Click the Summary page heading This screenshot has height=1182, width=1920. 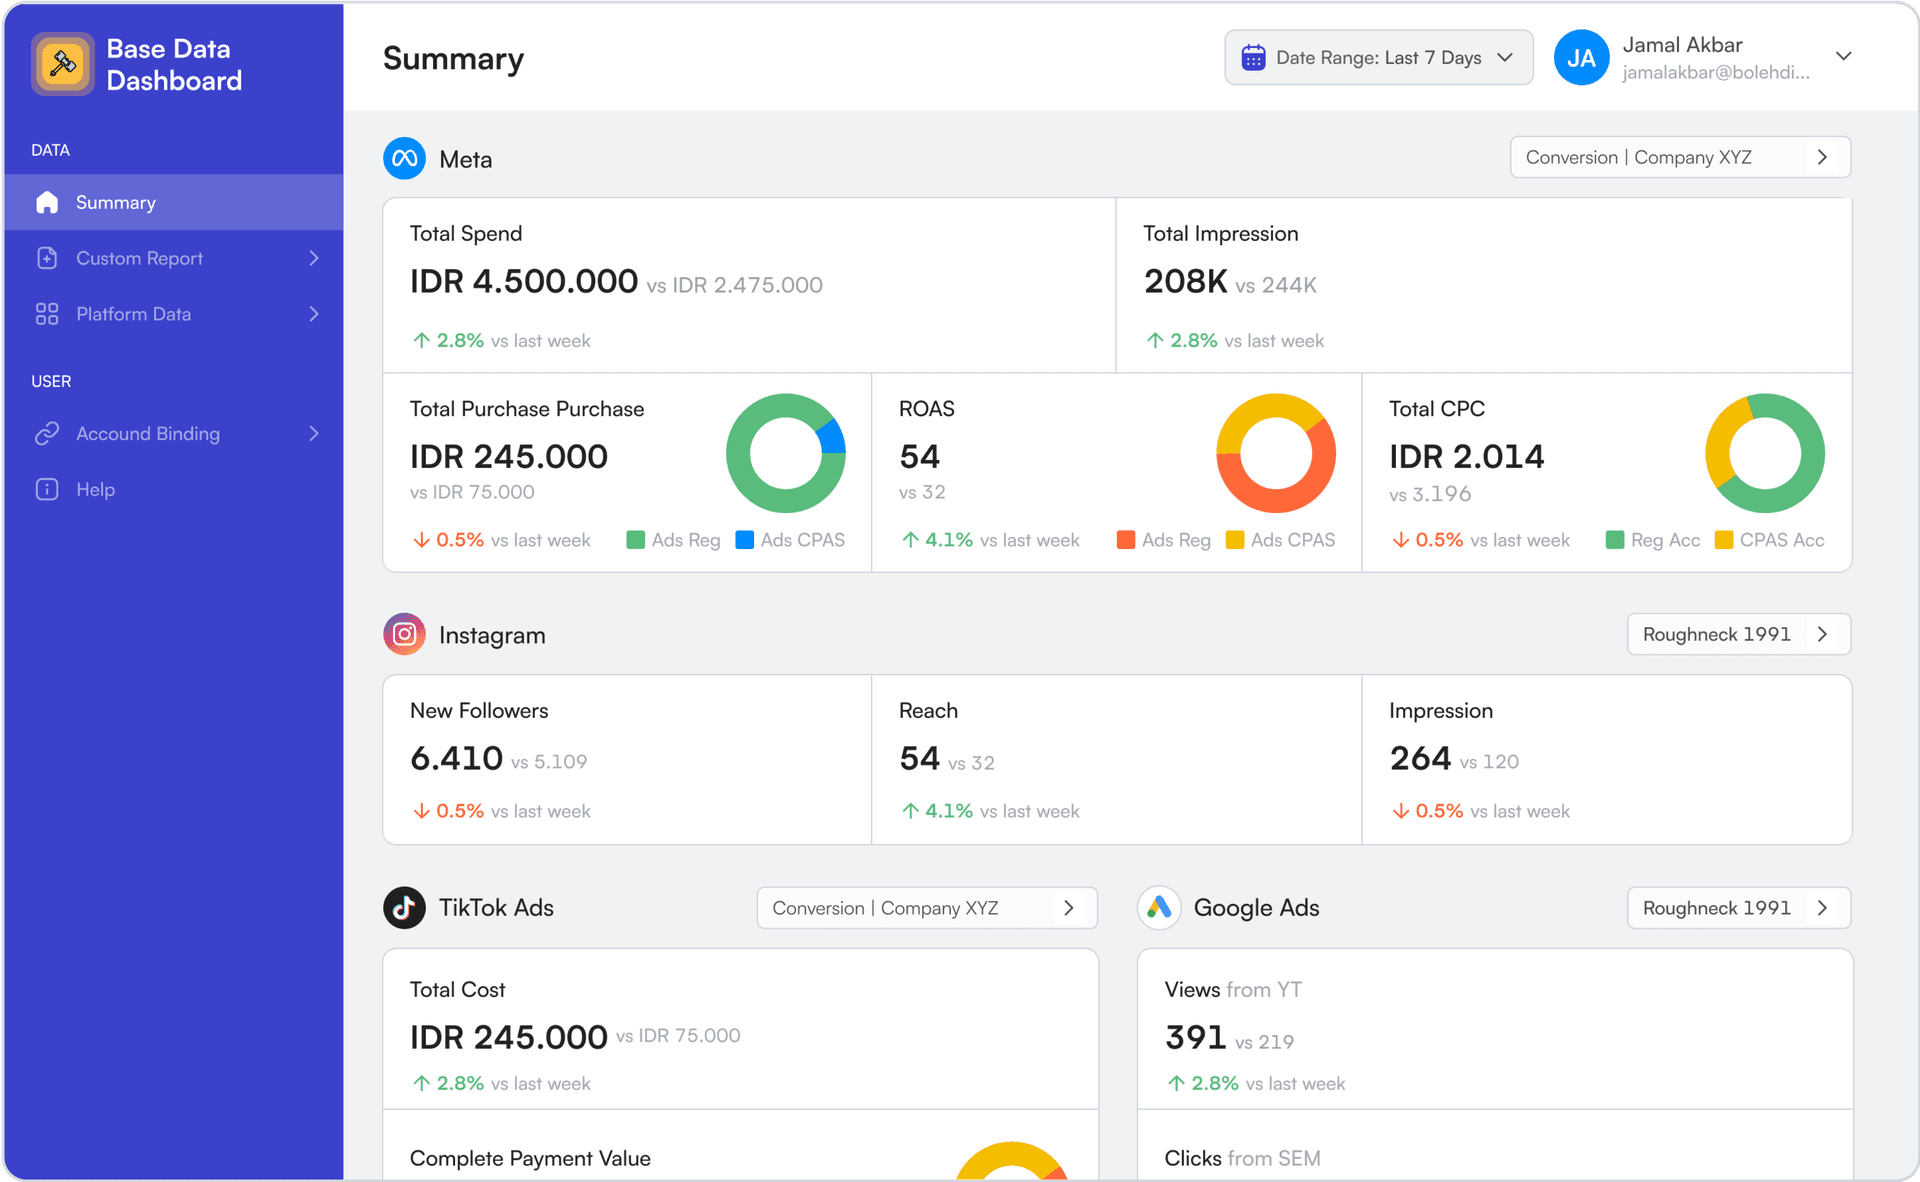click(453, 58)
